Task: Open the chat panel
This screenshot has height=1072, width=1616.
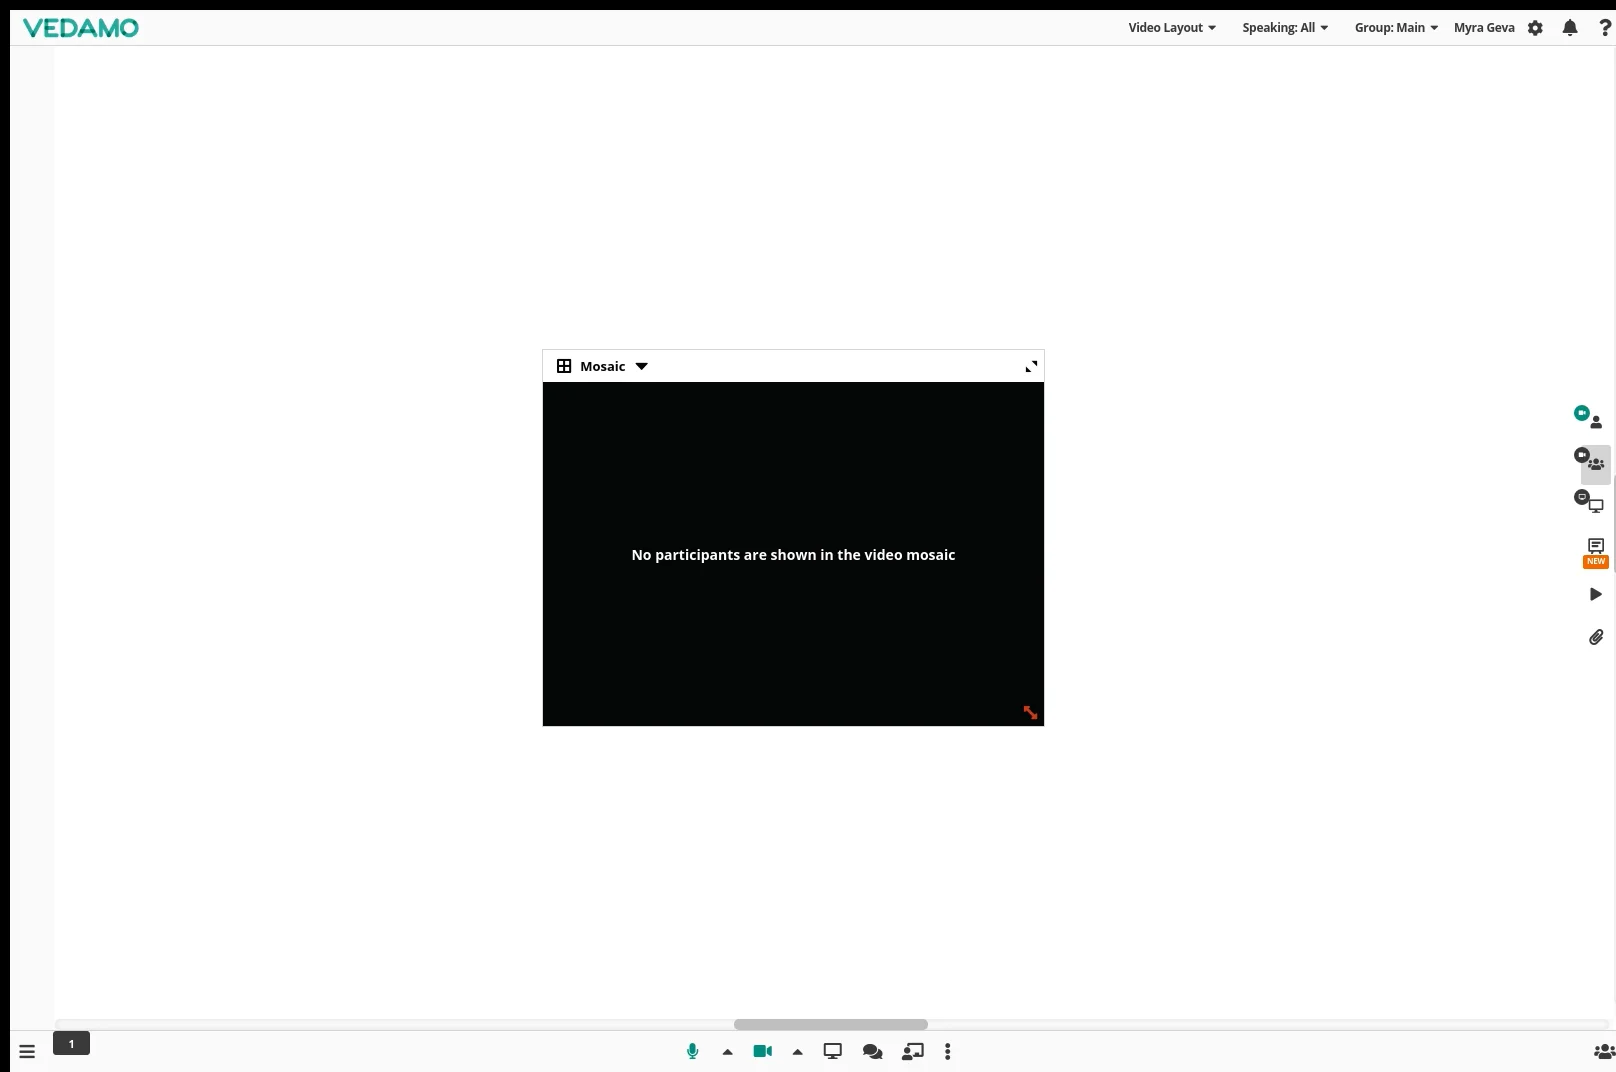Action: coord(871,1051)
